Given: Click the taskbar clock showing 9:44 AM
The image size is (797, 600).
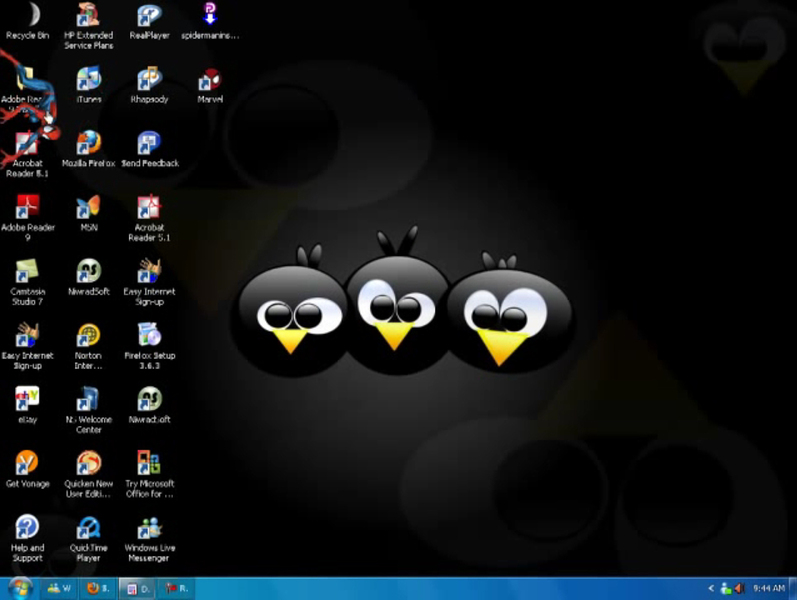Looking at the screenshot, I should pos(768,589).
